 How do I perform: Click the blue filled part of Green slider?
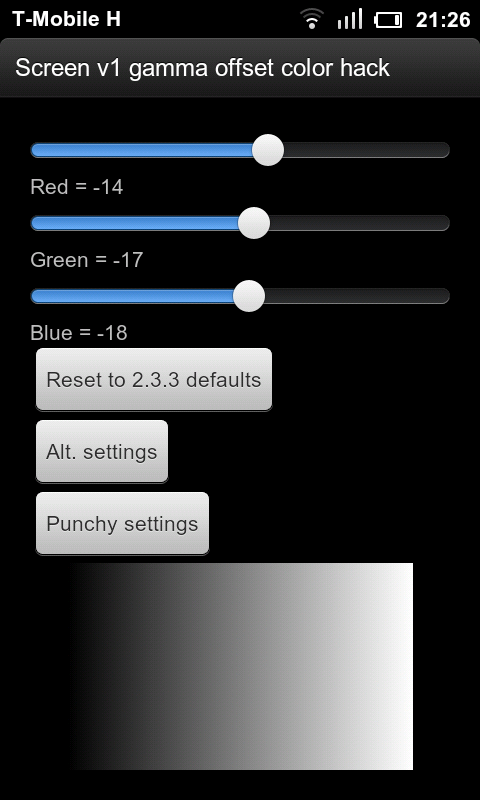point(134,223)
